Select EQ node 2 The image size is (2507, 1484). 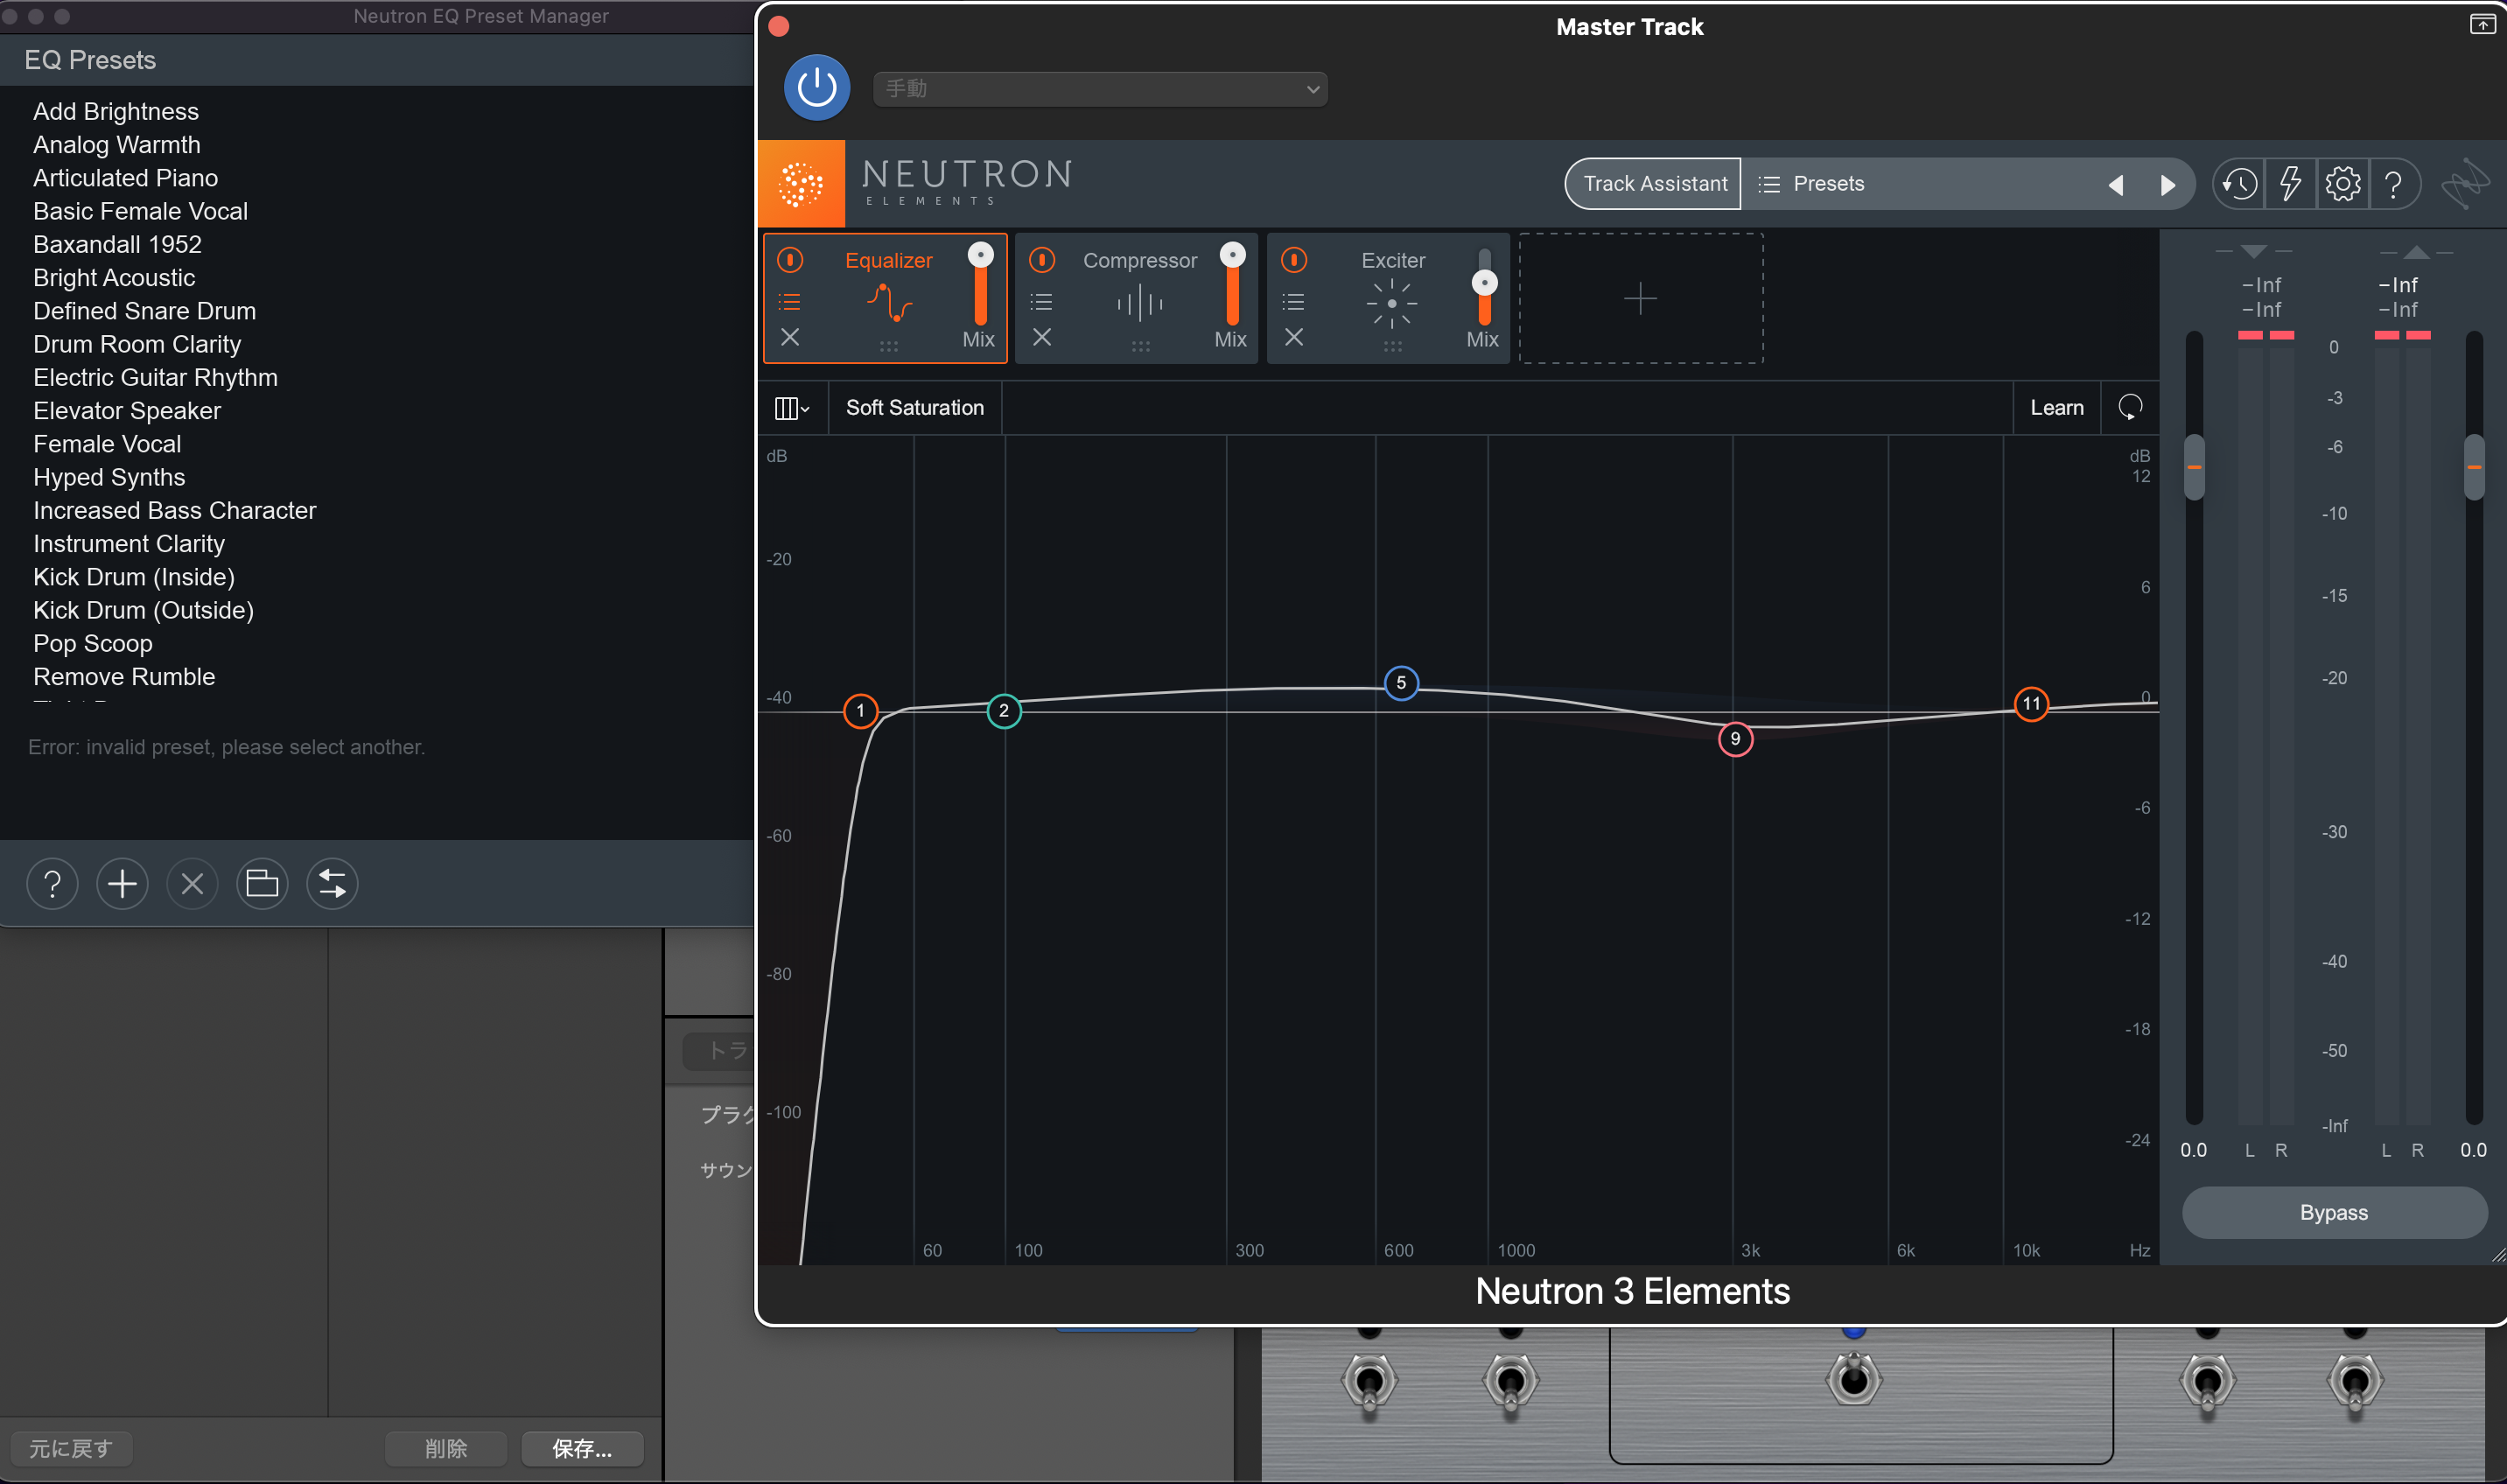[x=1004, y=711]
